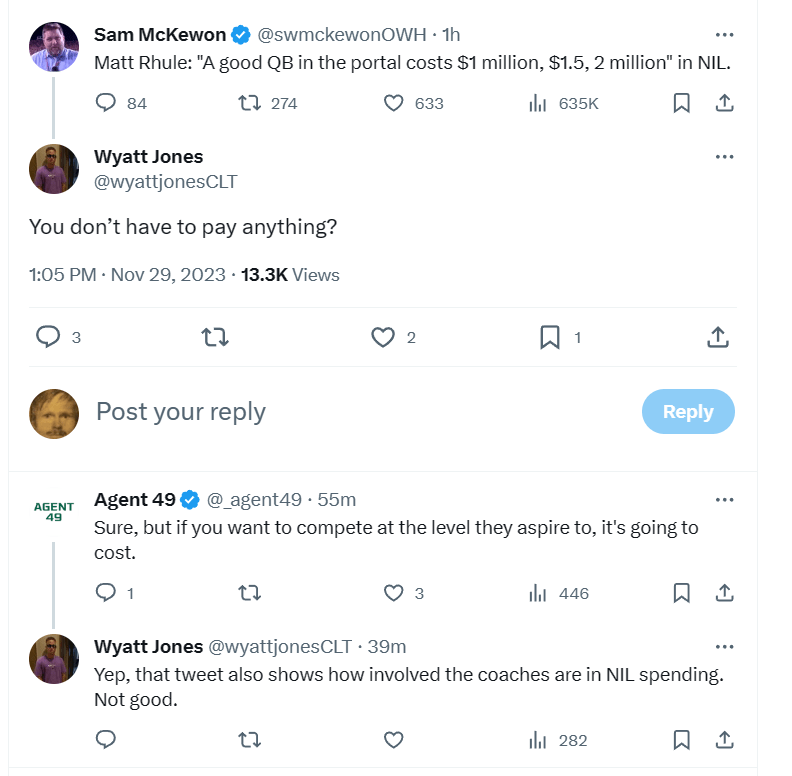Open more options menu on Agent 49's reply

coord(725,499)
